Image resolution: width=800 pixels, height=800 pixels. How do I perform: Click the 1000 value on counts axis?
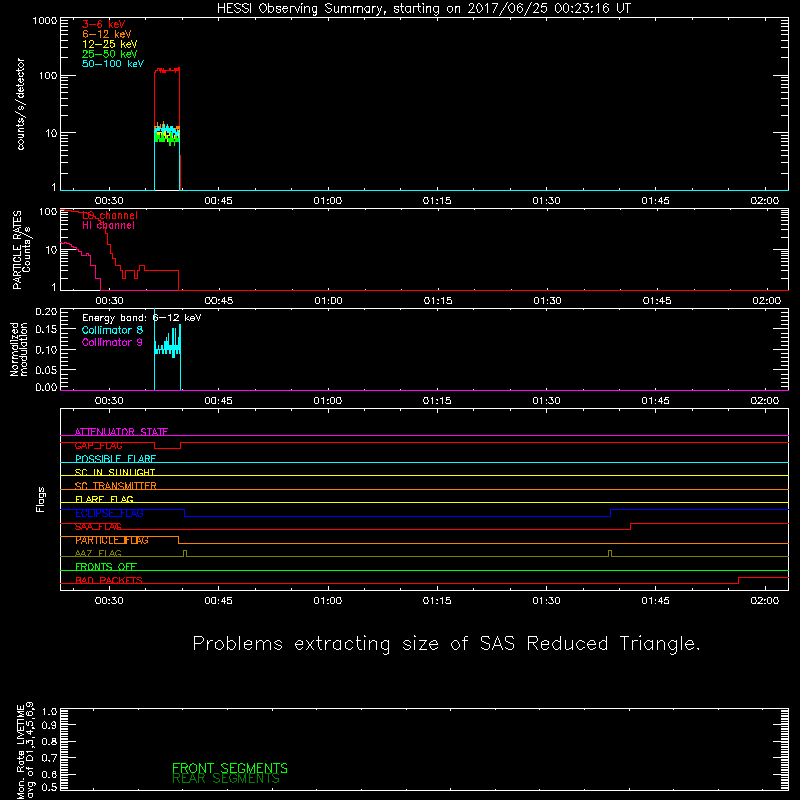(x=45, y=21)
